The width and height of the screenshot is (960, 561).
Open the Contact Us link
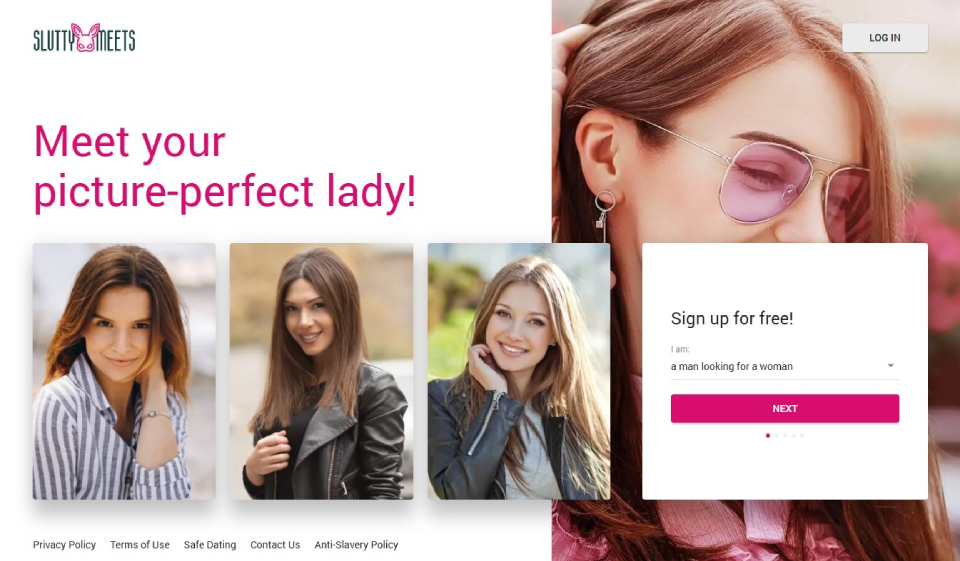(275, 544)
